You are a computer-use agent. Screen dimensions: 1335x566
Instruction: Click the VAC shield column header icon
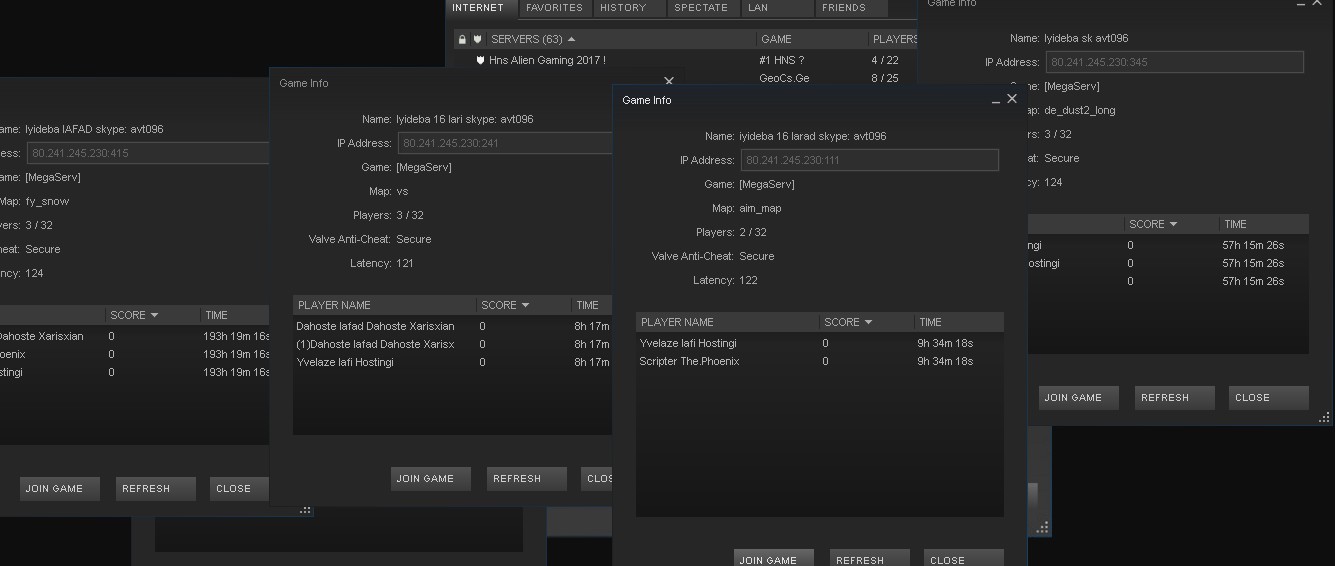coord(478,40)
